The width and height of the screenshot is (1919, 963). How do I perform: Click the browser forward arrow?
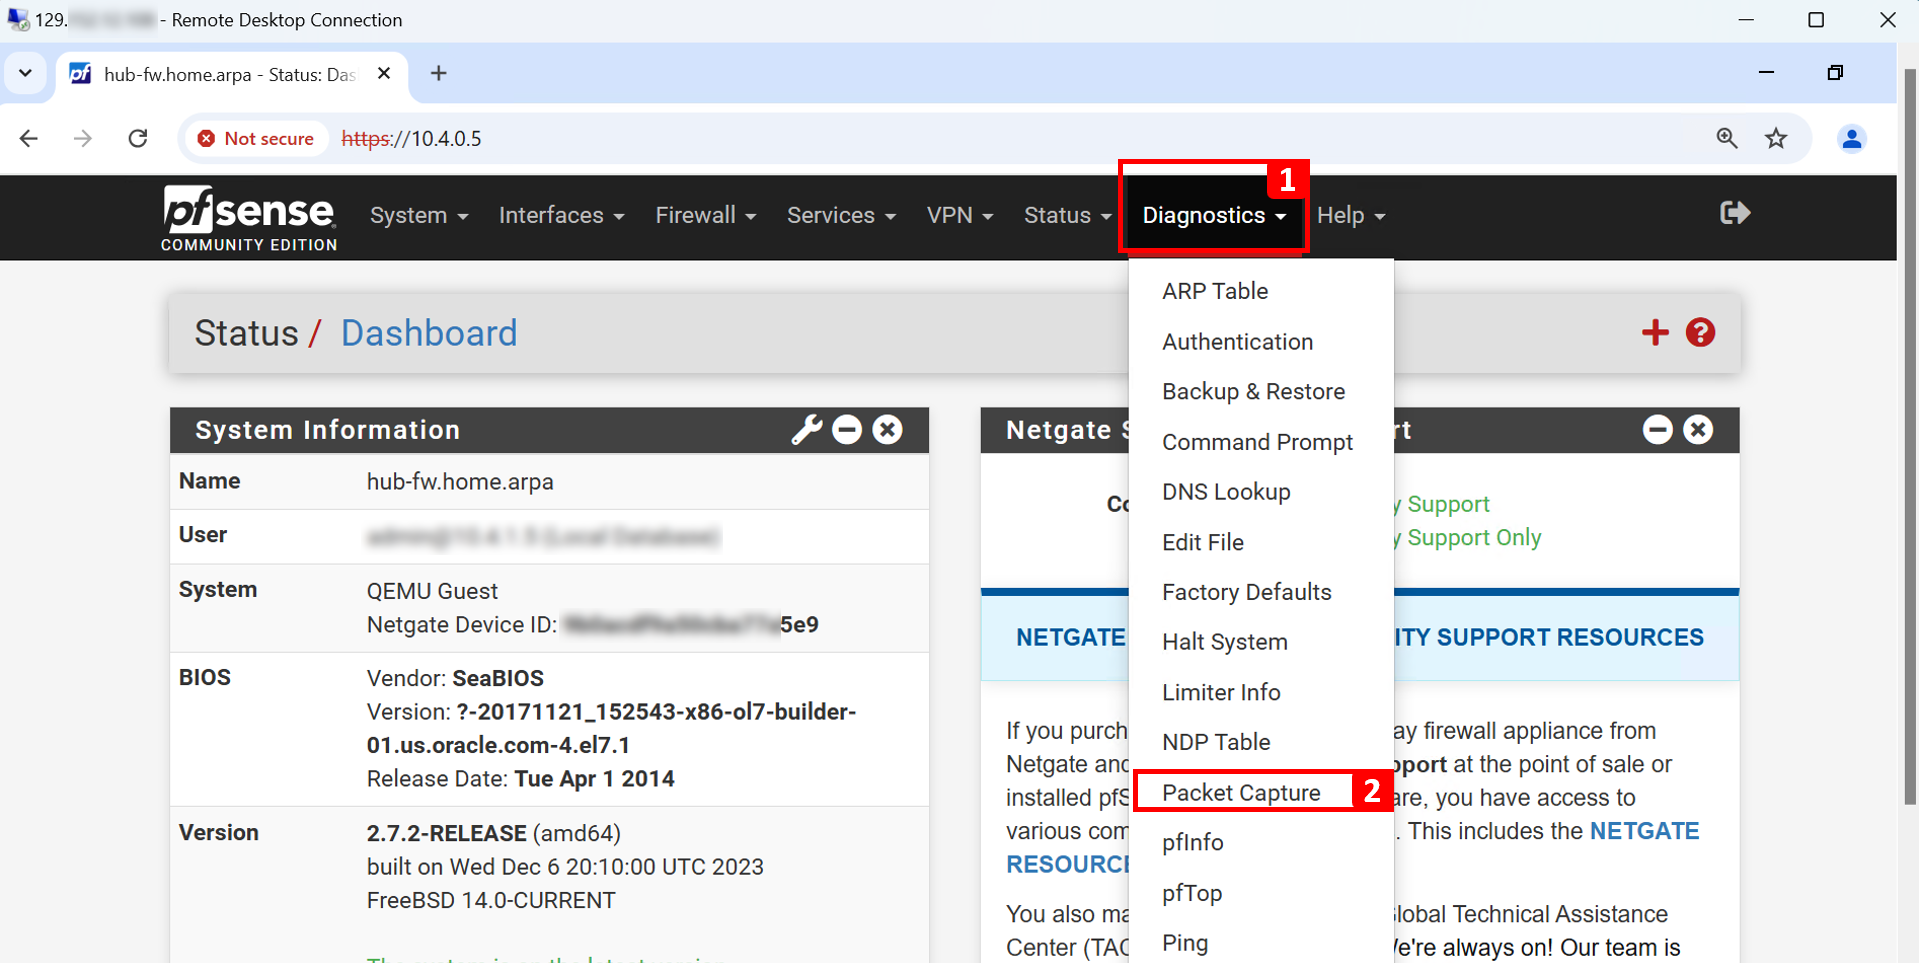pos(83,138)
